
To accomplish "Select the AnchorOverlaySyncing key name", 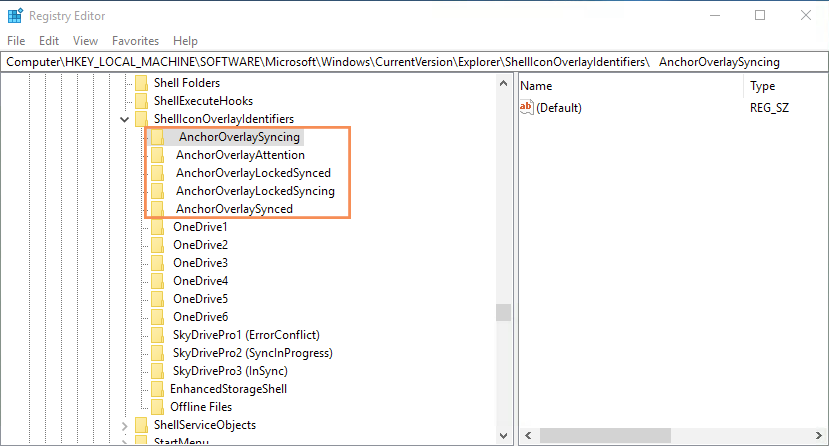I will [x=239, y=137].
